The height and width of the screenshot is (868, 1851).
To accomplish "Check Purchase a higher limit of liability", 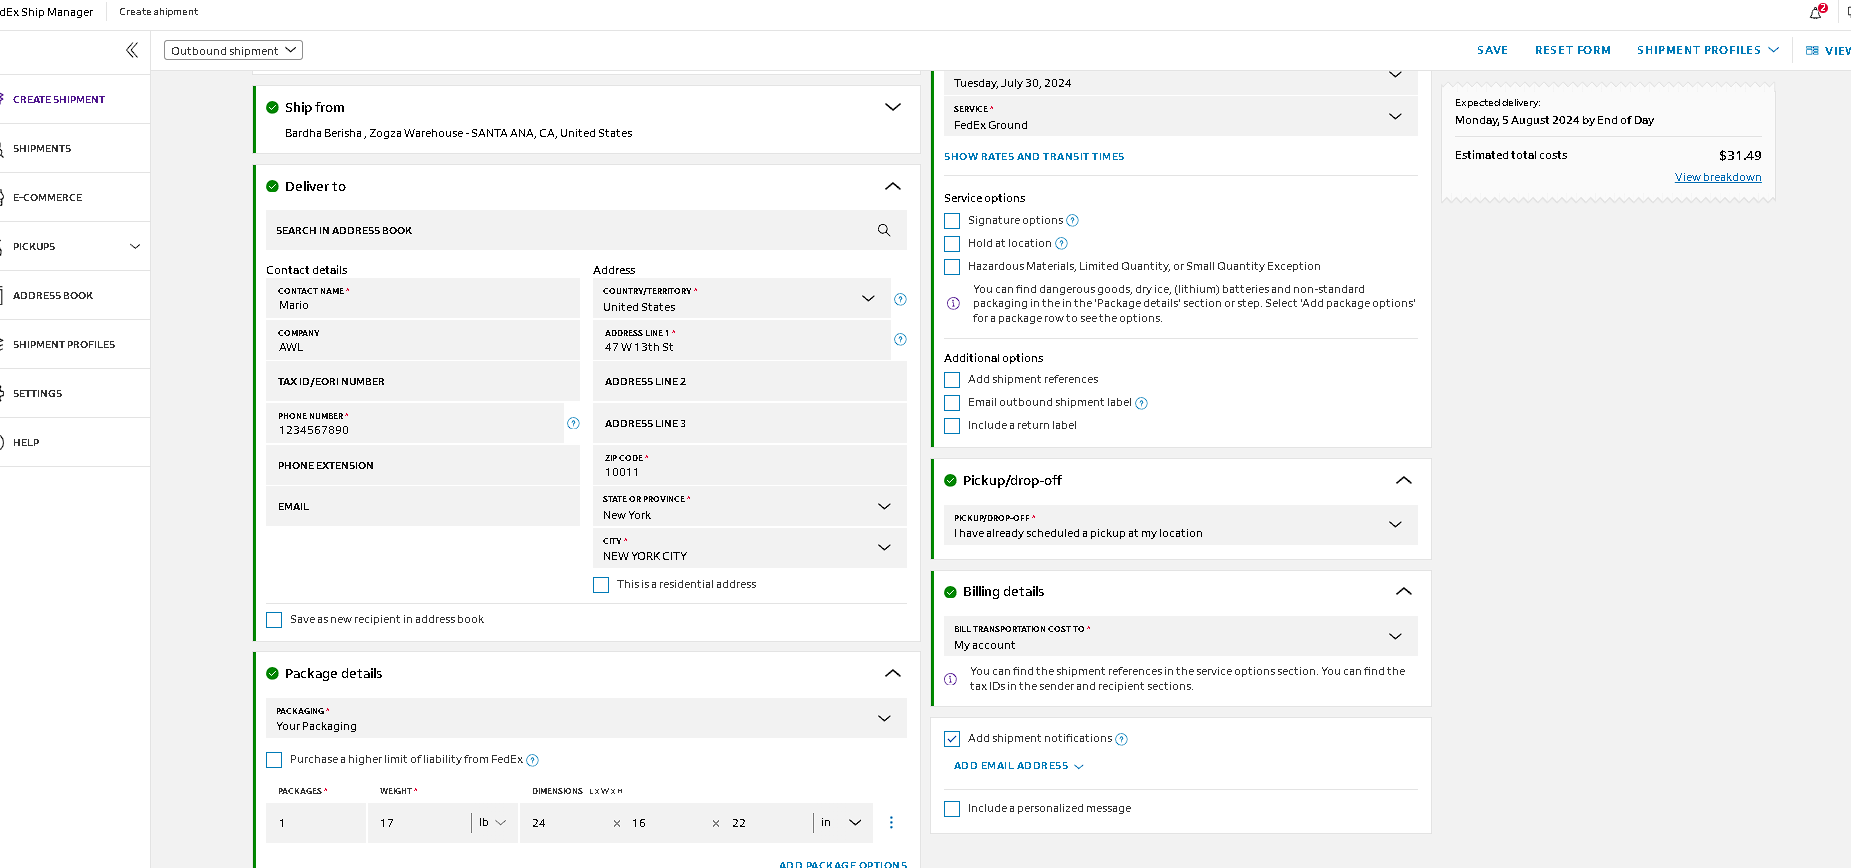I will coord(274,760).
